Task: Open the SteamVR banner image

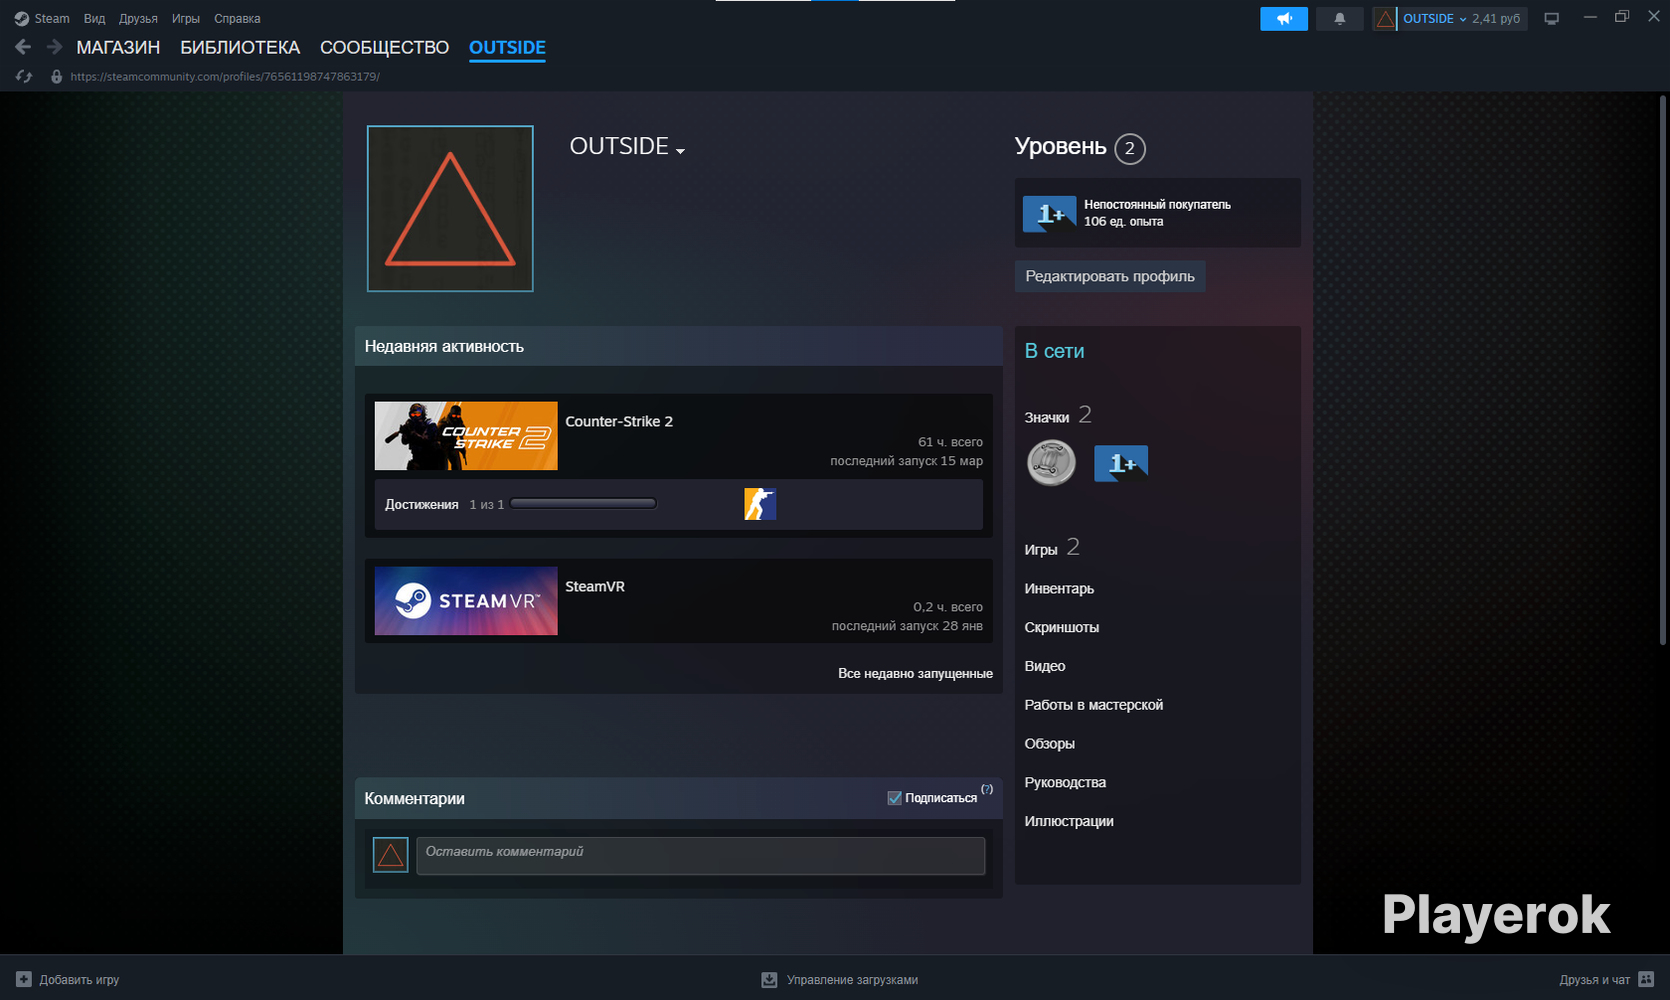Action: 466,601
